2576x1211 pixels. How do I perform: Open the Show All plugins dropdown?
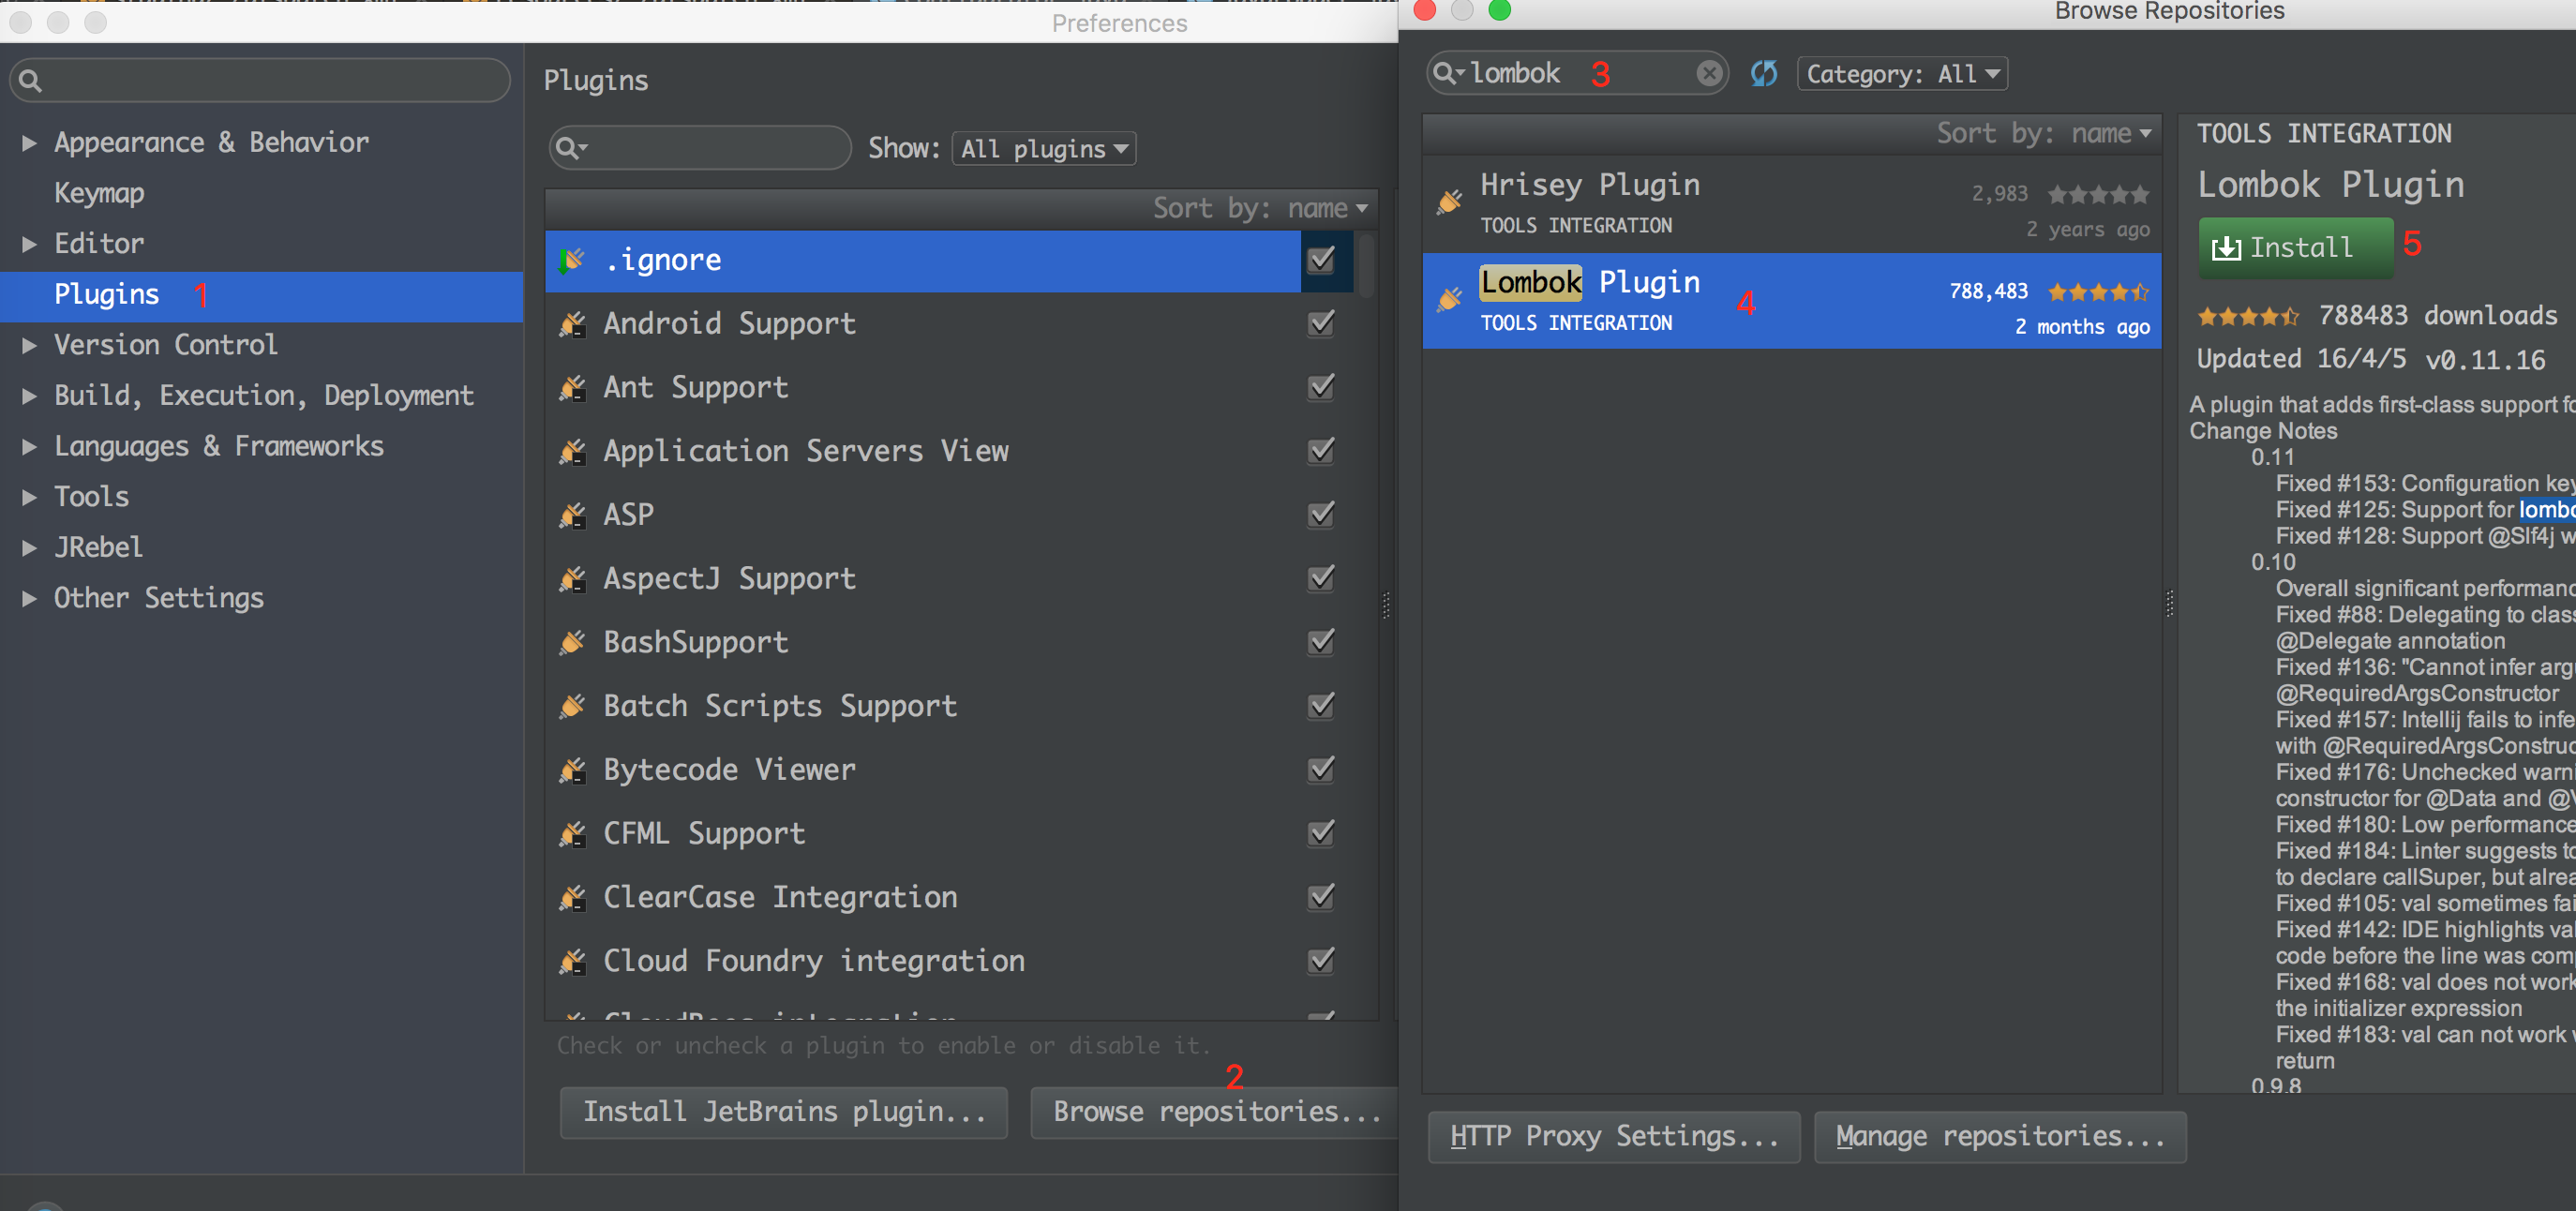click(x=1043, y=149)
